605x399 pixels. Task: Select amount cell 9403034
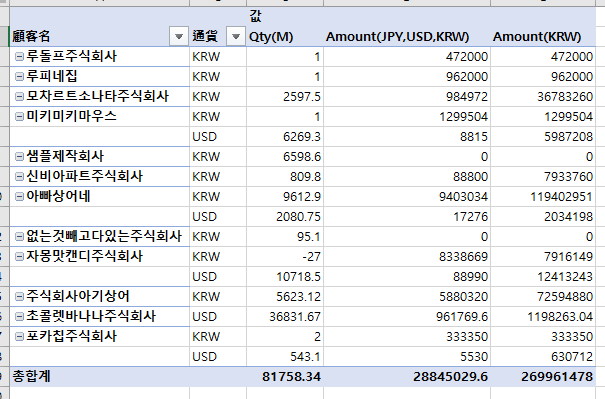(407, 196)
